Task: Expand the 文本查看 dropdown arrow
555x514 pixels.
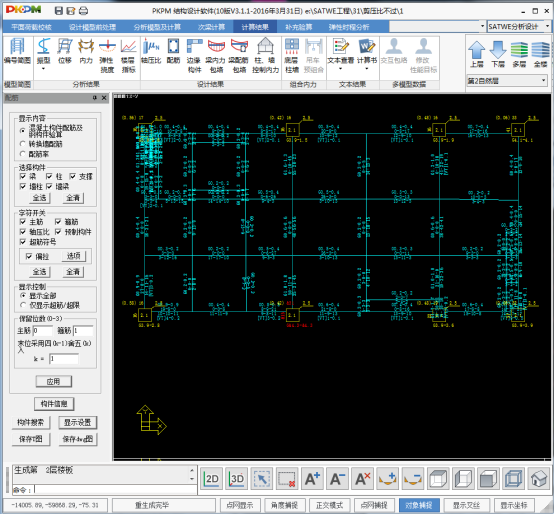Action: (x=340, y=69)
